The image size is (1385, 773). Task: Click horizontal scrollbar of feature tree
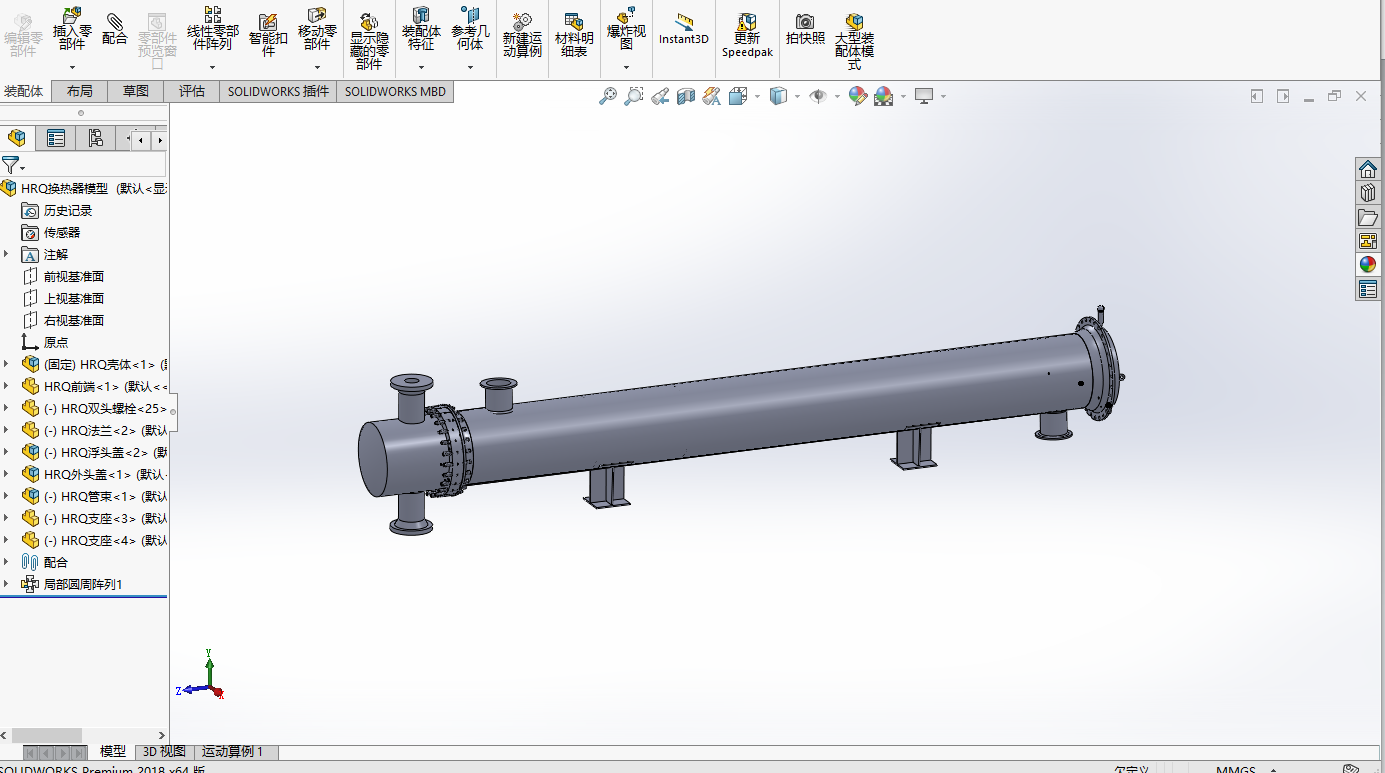point(46,735)
